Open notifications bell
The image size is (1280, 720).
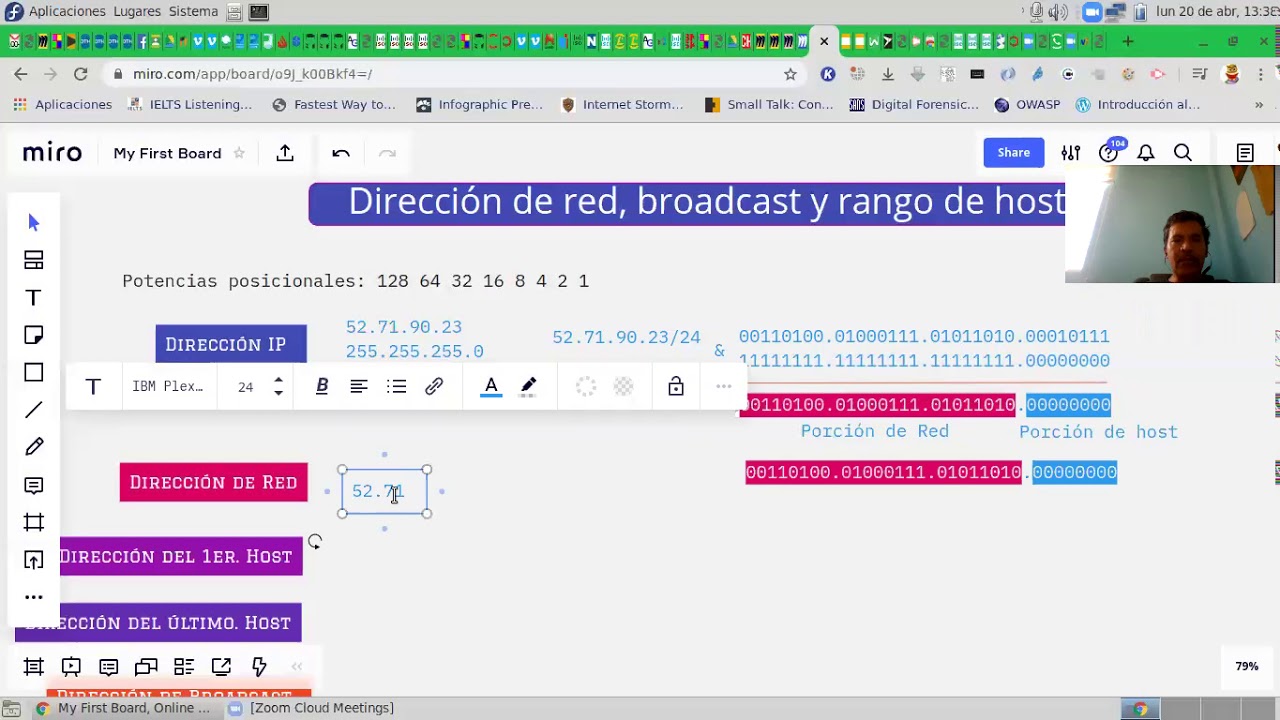(1146, 153)
